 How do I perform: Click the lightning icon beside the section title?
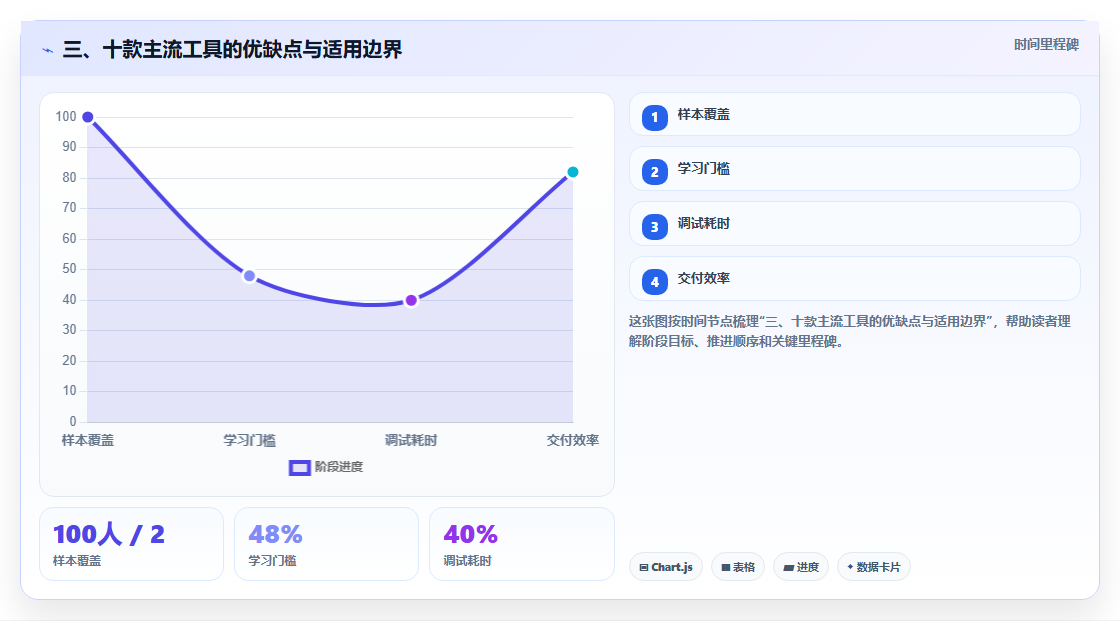click(48, 50)
